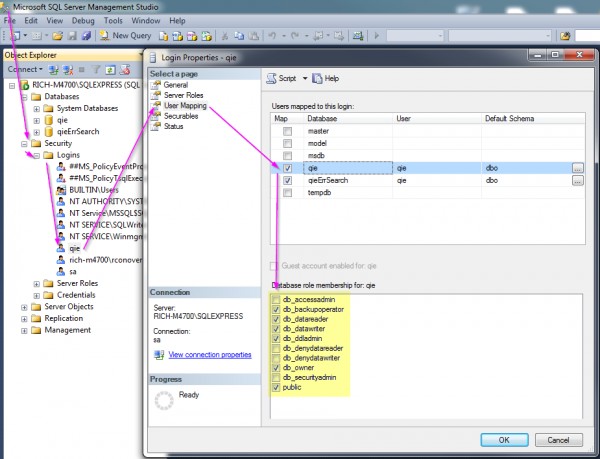600x459 pixels.
Task: Expand the Management node
Action: (24, 330)
